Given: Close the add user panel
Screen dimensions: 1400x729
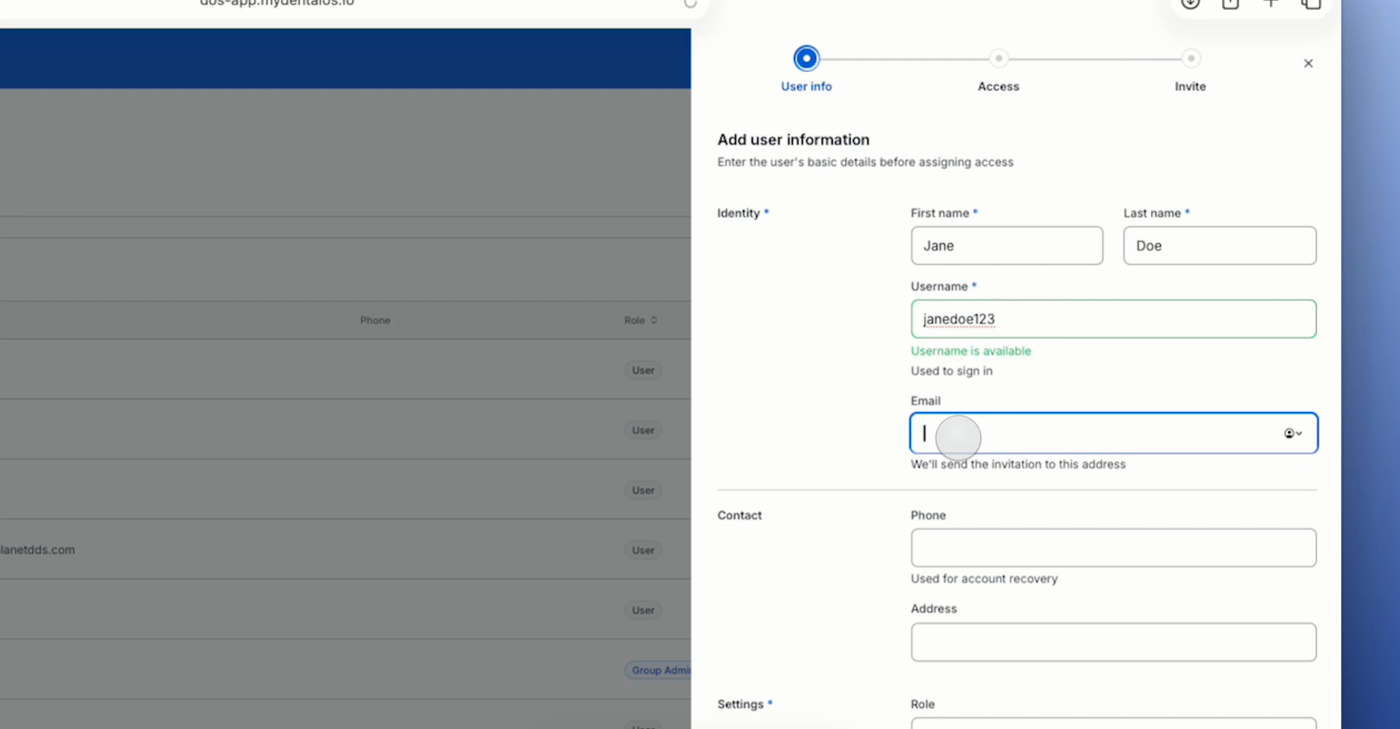Looking at the screenshot, I should 1308,63.
